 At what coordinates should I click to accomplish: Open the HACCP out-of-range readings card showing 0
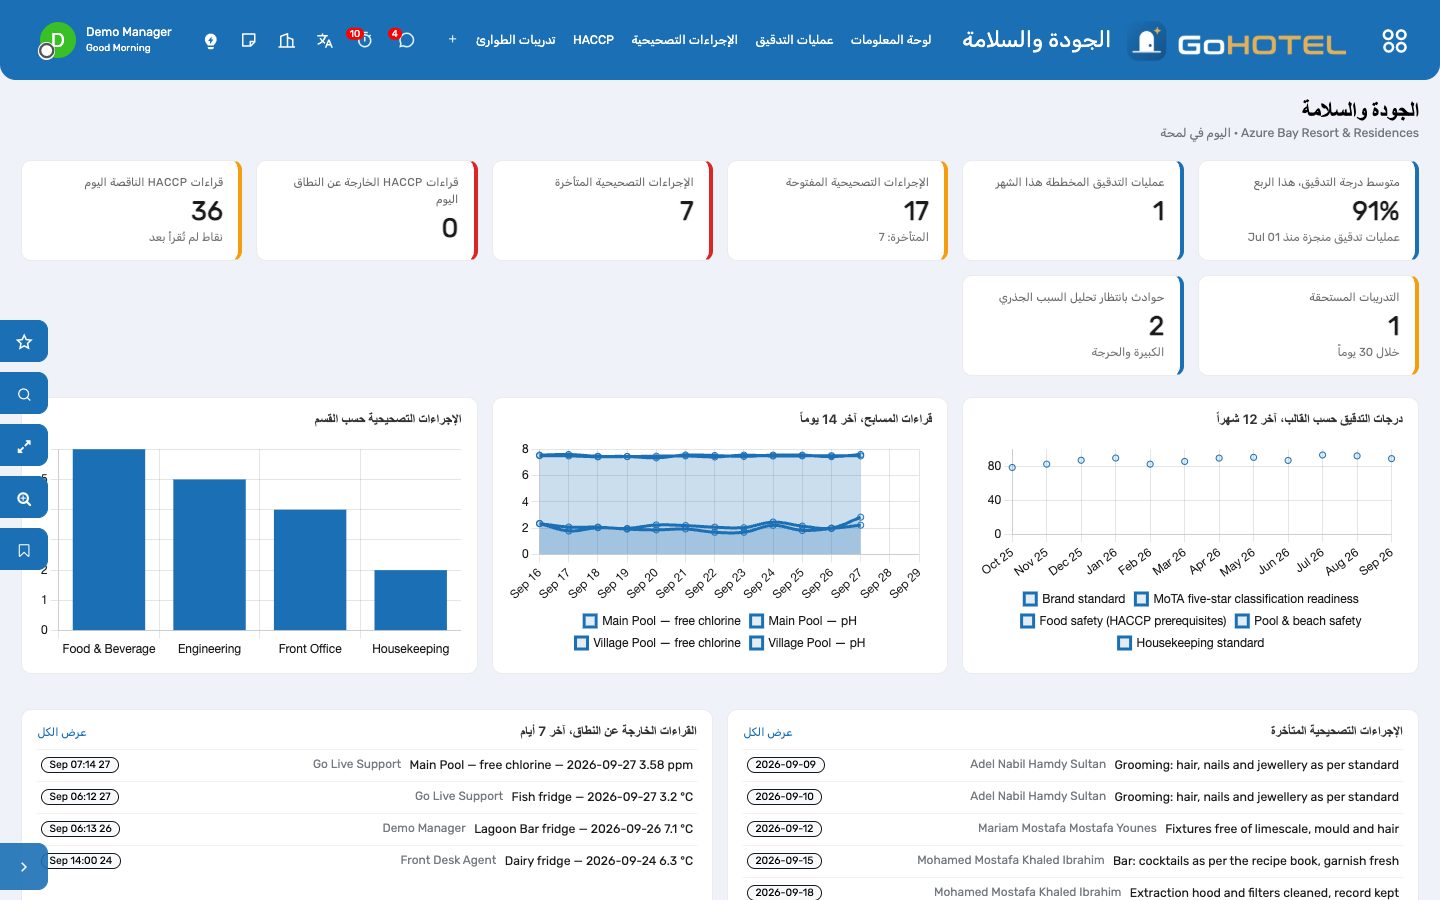(x=367, y=211)
